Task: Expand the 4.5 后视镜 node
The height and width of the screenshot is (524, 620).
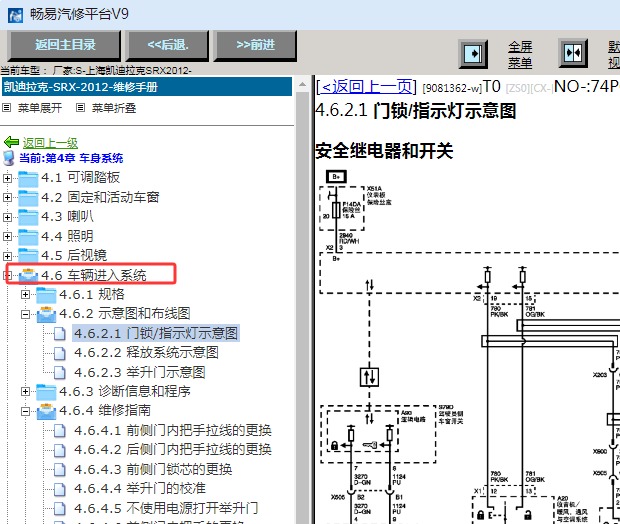Action: [x=7, y=256]
